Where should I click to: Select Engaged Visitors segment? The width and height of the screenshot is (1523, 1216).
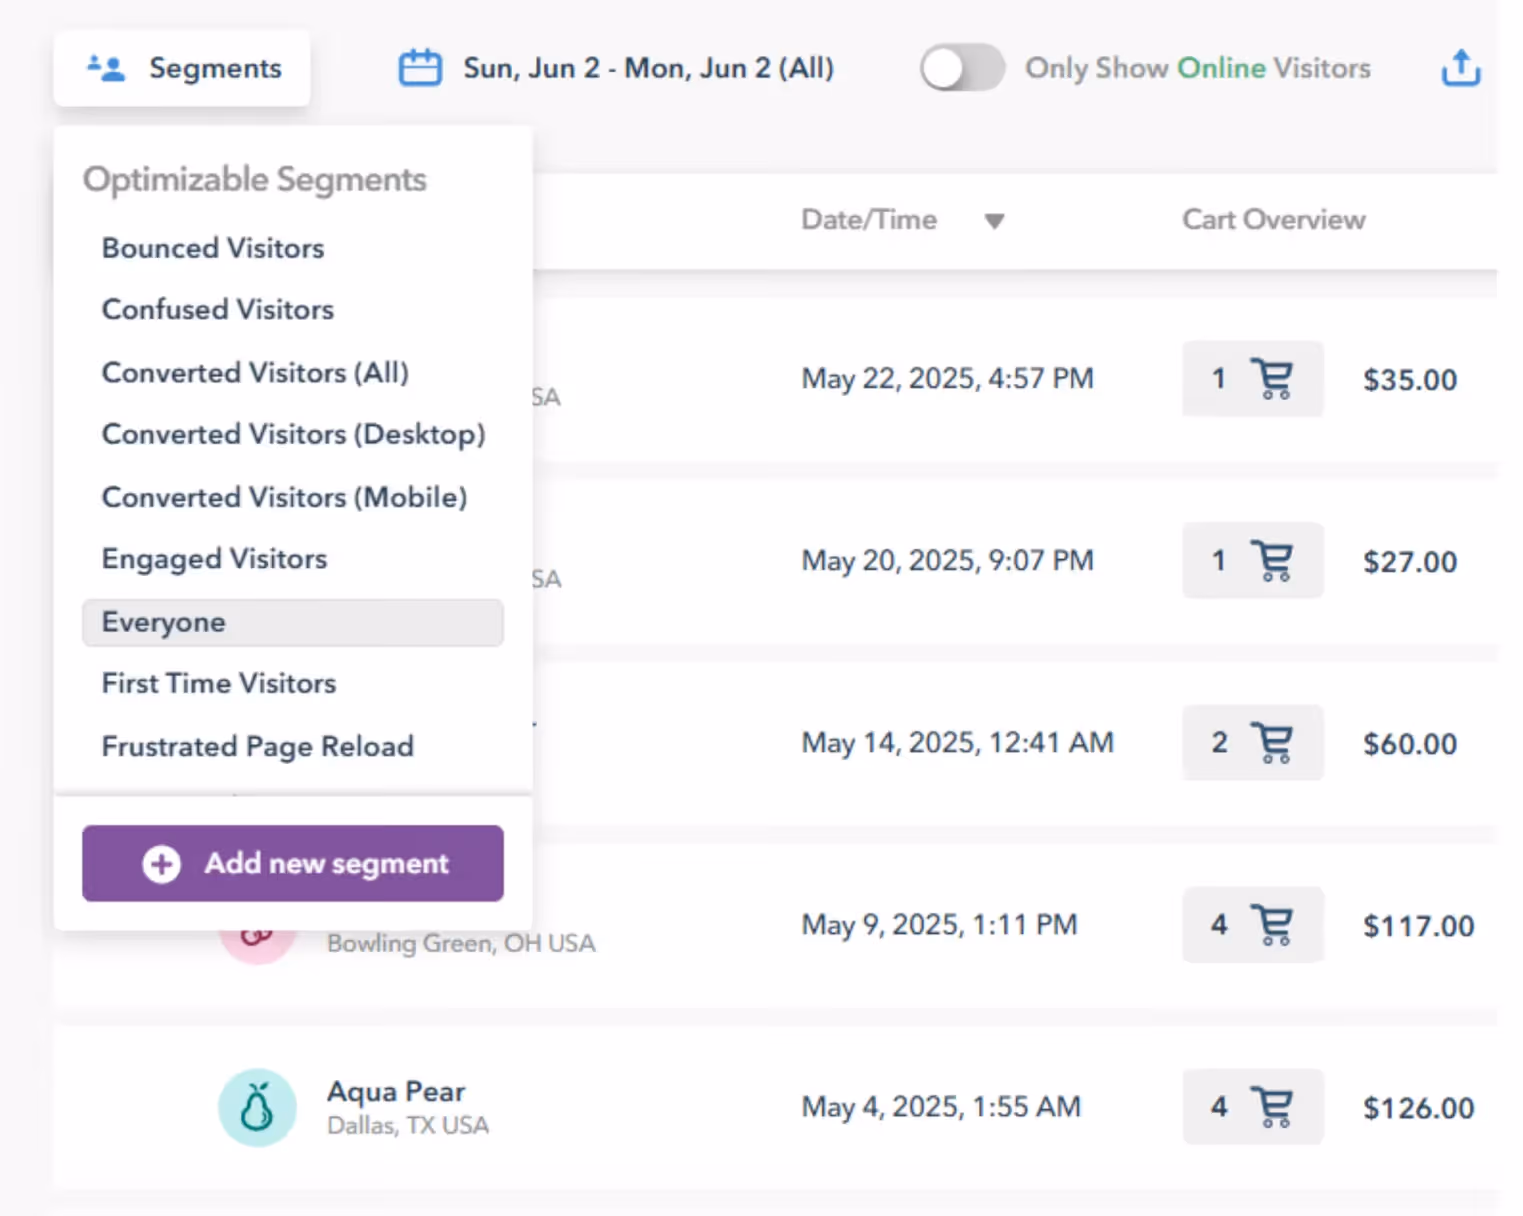point(214,559)
